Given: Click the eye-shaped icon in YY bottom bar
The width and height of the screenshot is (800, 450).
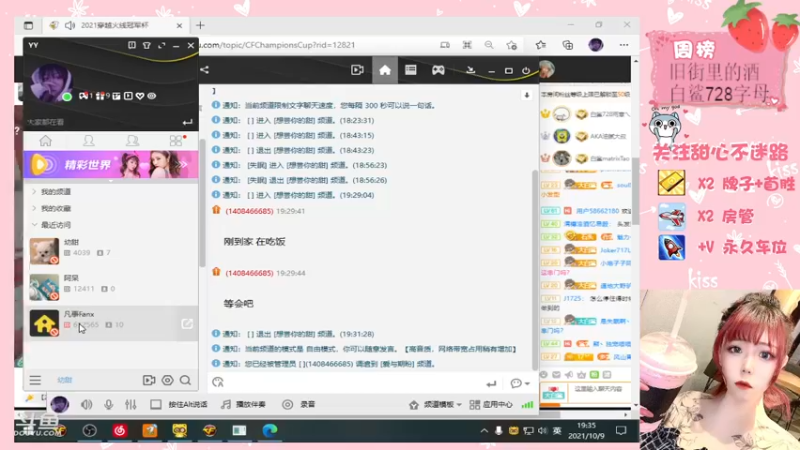Looking at the screenshot, I should [167, 380].
